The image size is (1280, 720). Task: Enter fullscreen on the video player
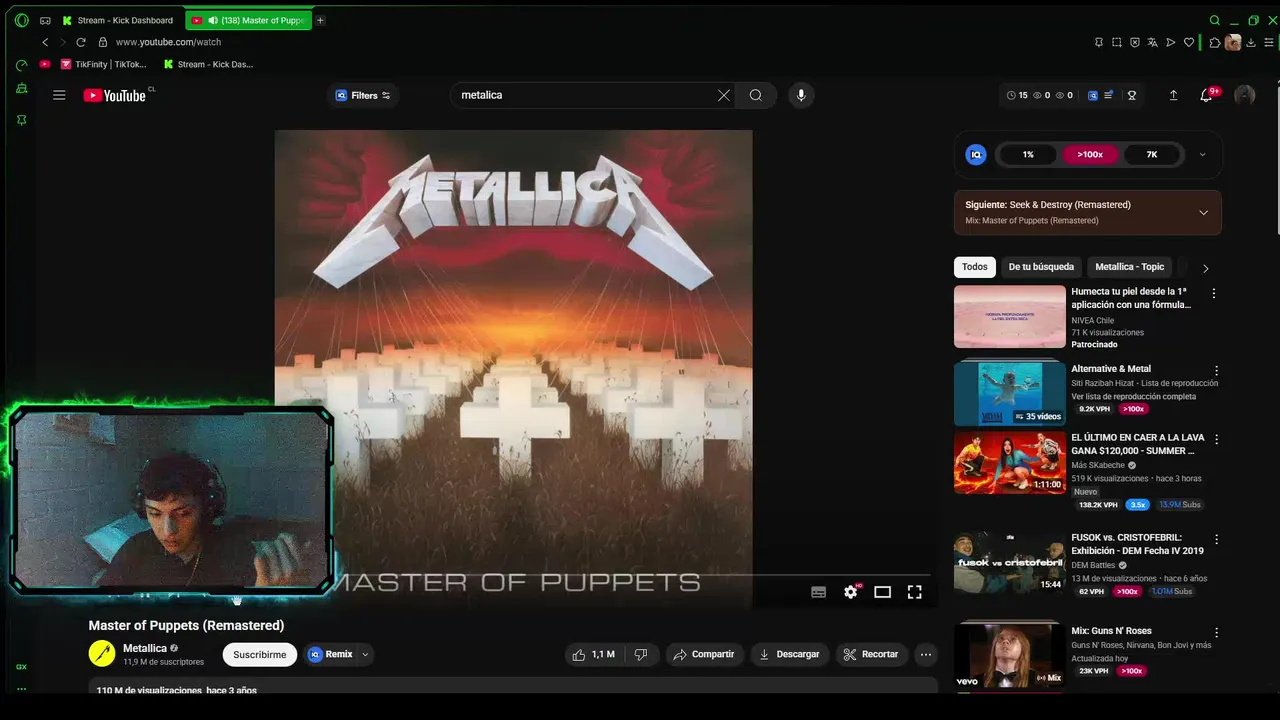pyautogui.click(x=914, y=592)
